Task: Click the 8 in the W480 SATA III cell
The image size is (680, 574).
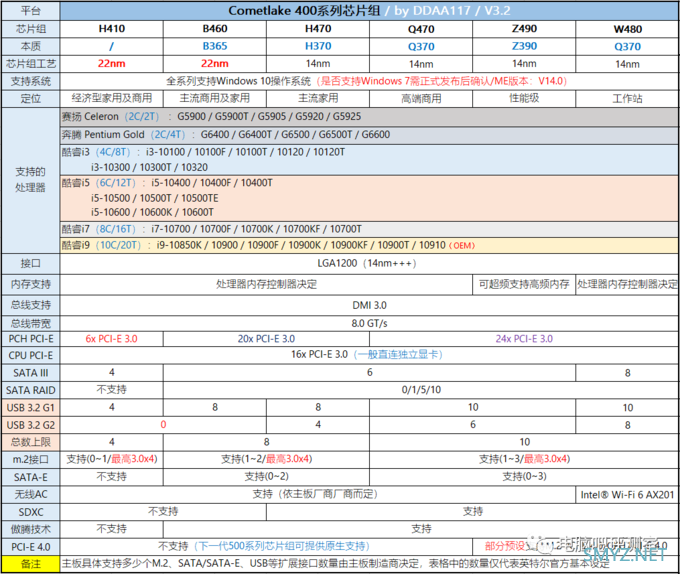Action: coord(627,373)
